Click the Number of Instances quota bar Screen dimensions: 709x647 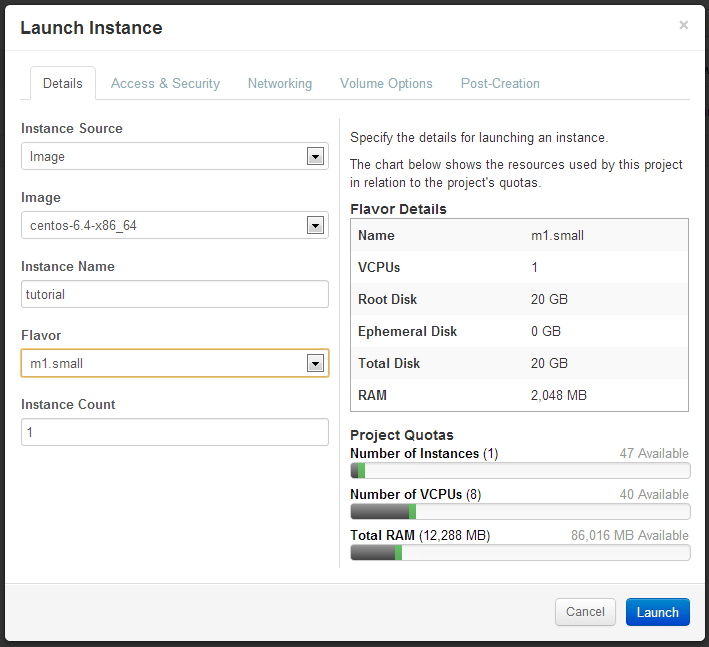(520, 471)
